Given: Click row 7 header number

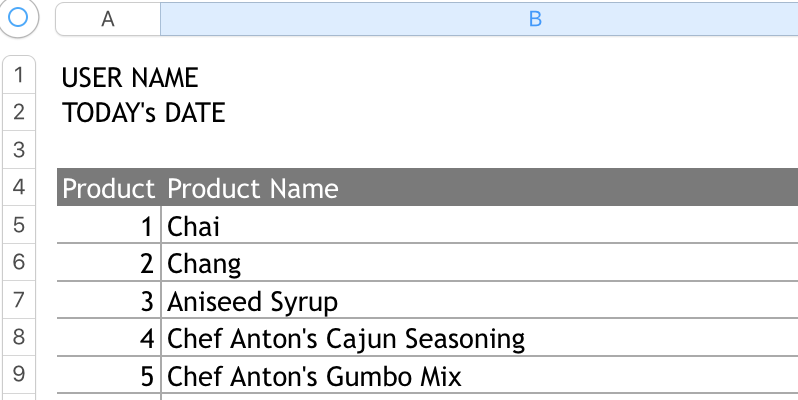Looking at the screenshot, I should (x=19, y=301).
